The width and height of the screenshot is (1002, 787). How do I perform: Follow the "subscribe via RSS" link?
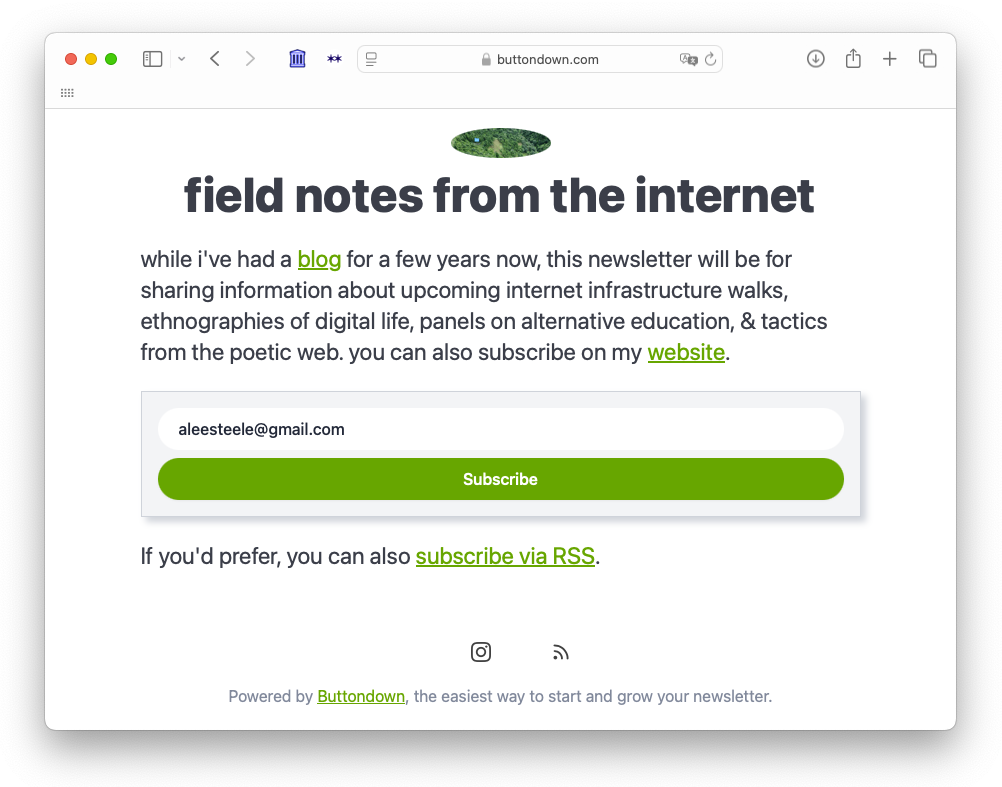pos(505,557)
